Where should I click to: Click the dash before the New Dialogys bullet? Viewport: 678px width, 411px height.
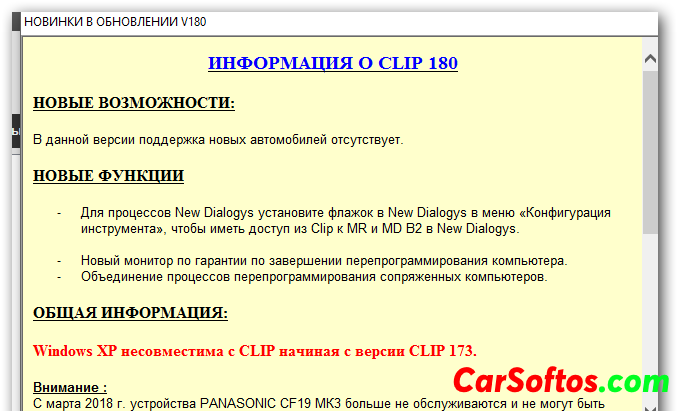(x=59, y=213)
